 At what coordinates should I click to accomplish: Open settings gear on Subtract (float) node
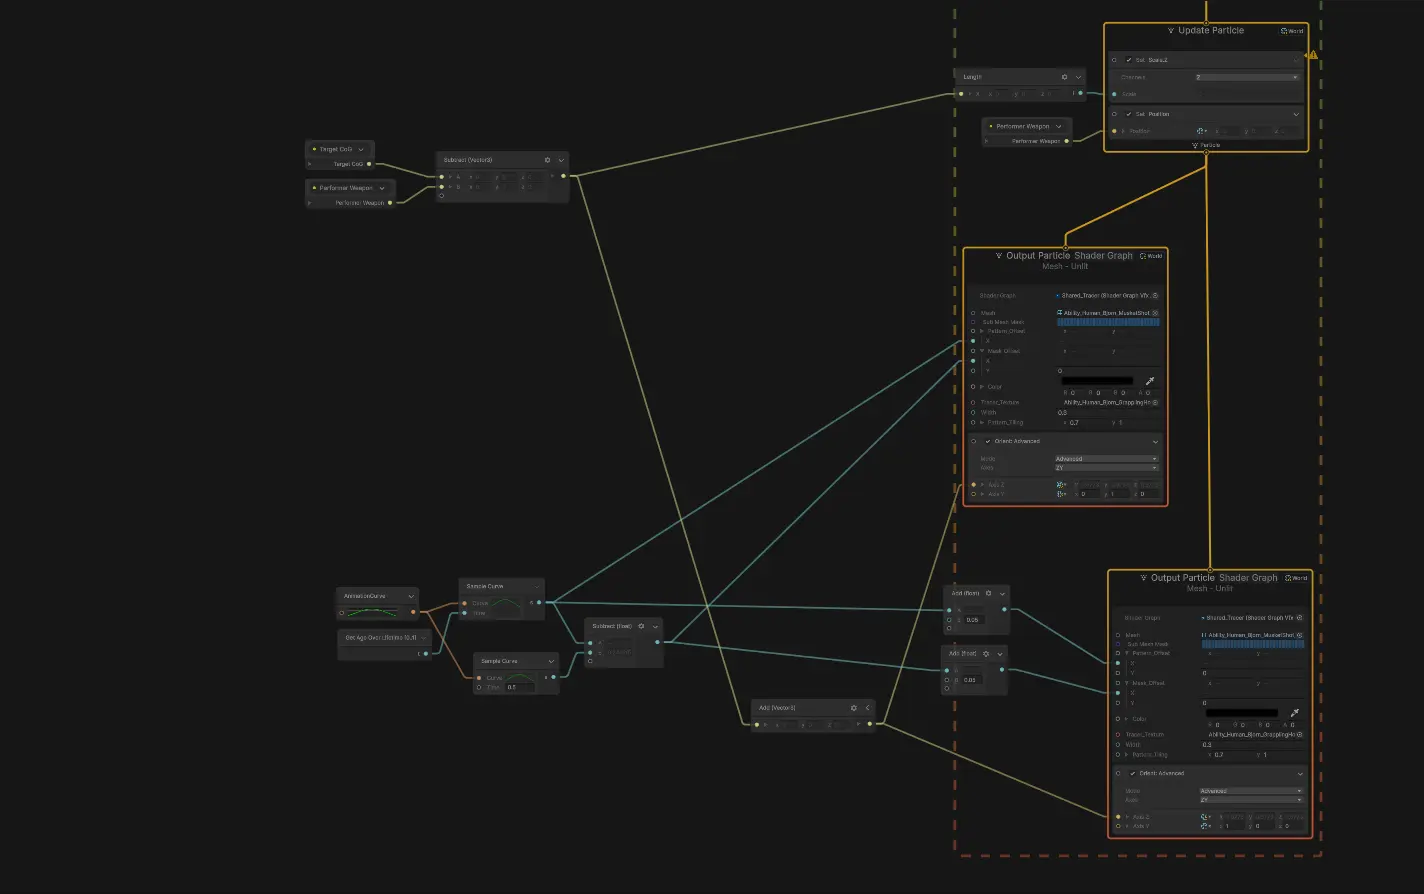point(641,626)
